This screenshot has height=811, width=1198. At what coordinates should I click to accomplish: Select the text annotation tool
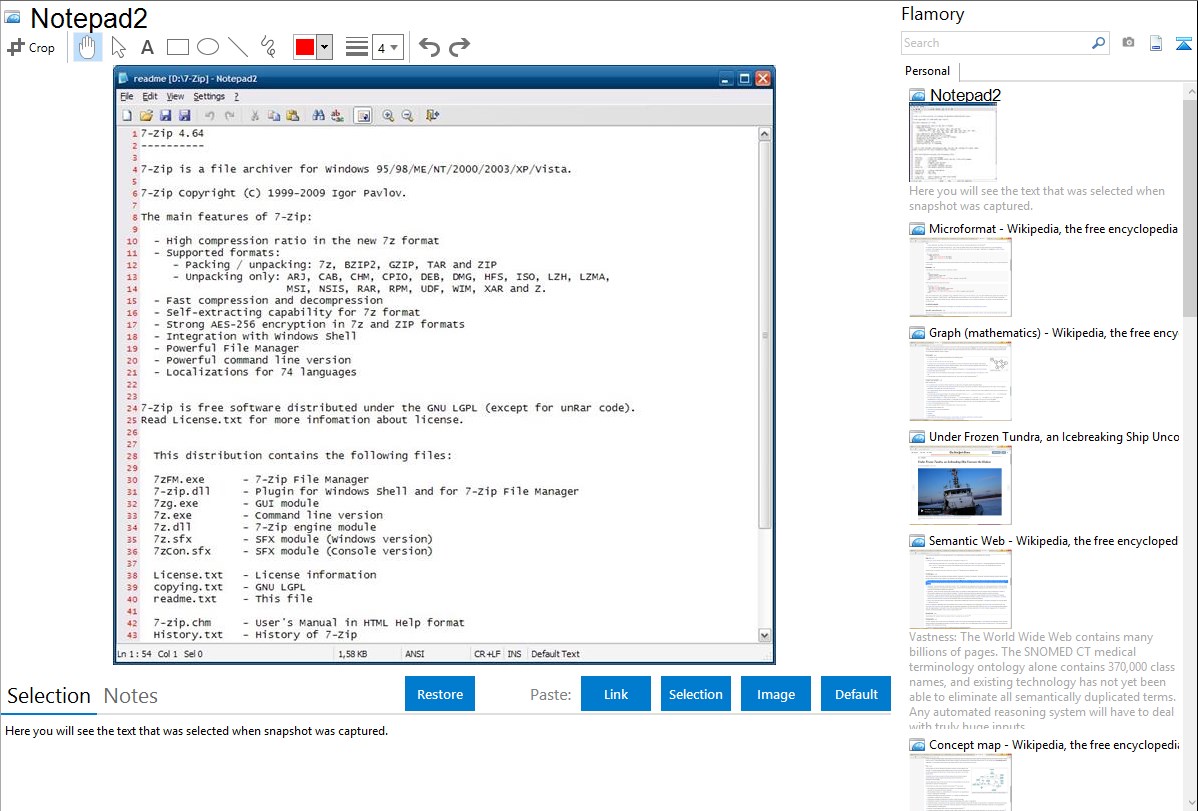click(147, 47)
